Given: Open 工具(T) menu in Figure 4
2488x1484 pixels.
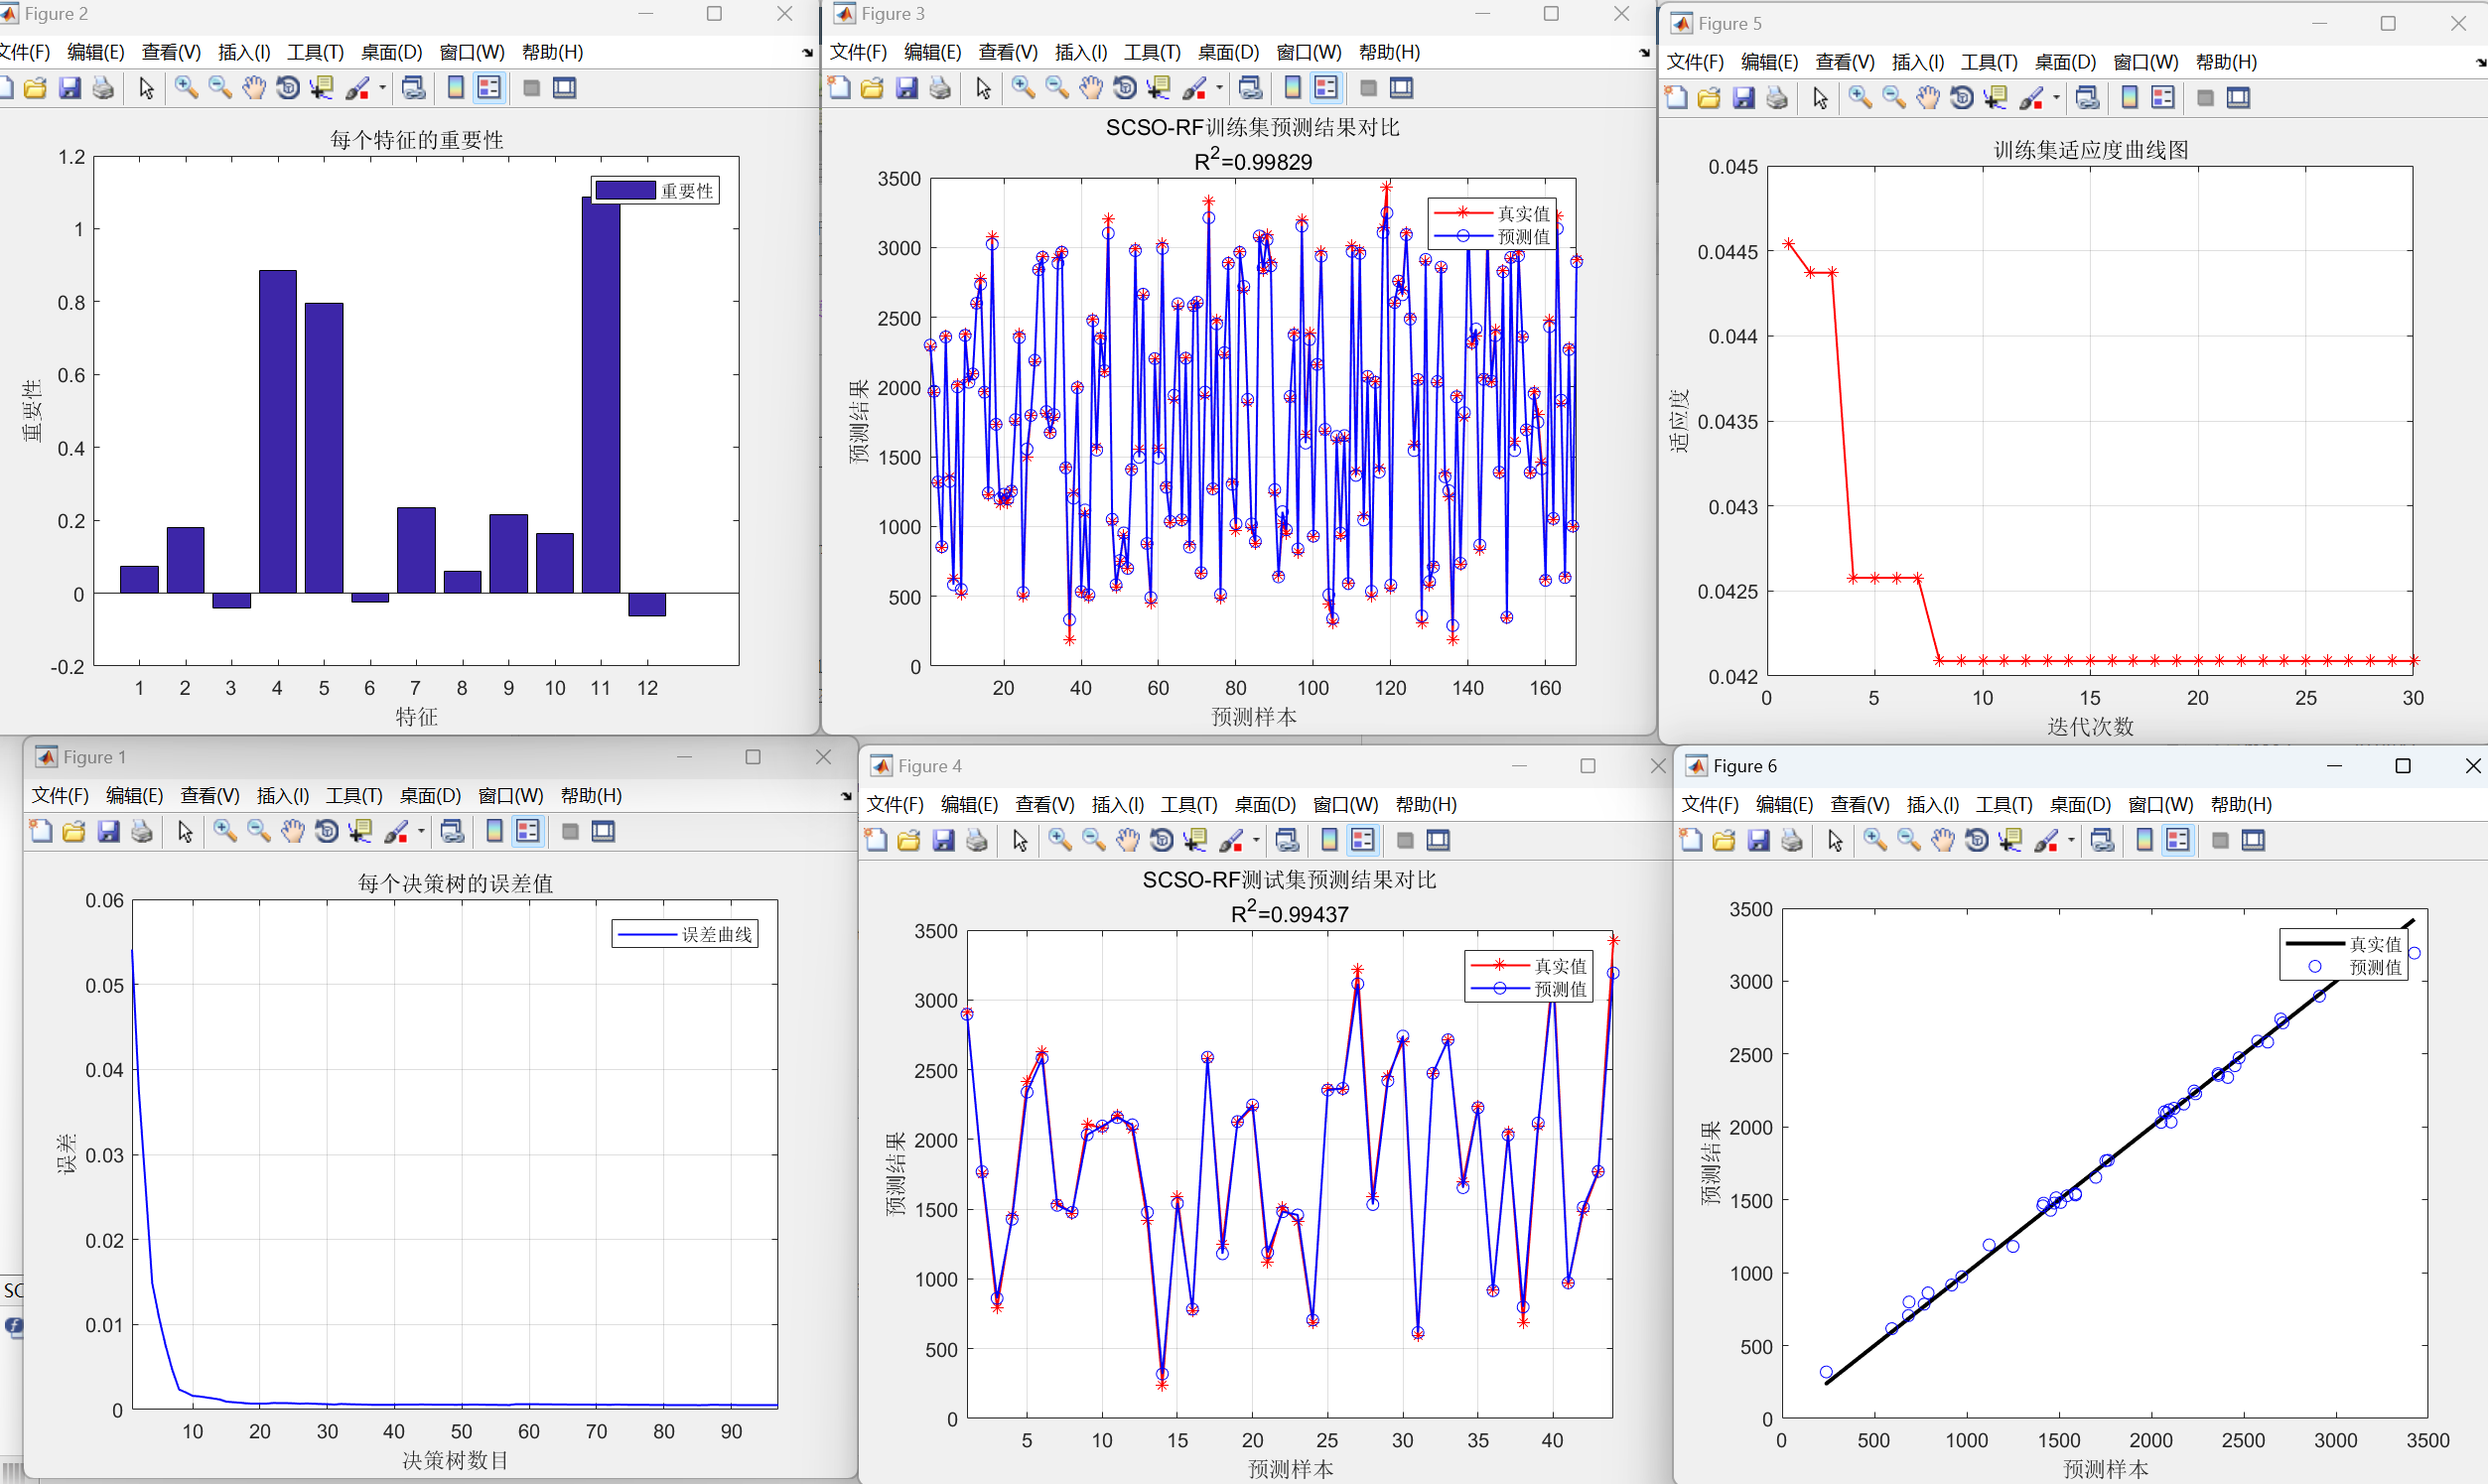Looking at the screenshot, I should 1189,804.
